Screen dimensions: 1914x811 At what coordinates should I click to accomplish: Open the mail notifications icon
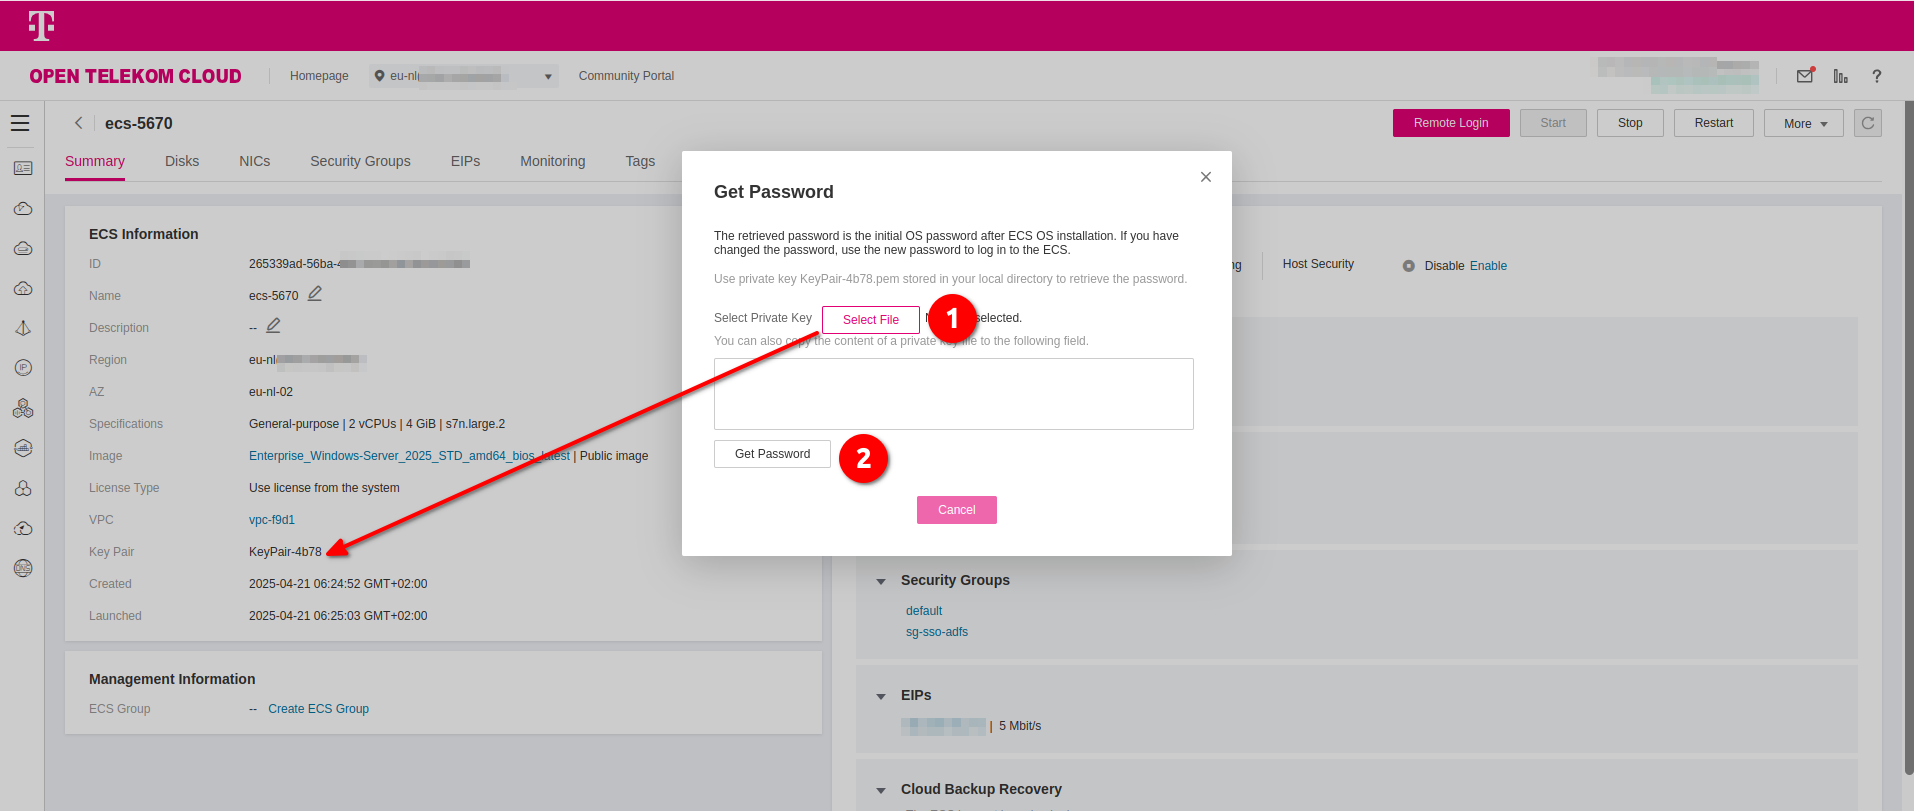tap(1805, 76)
